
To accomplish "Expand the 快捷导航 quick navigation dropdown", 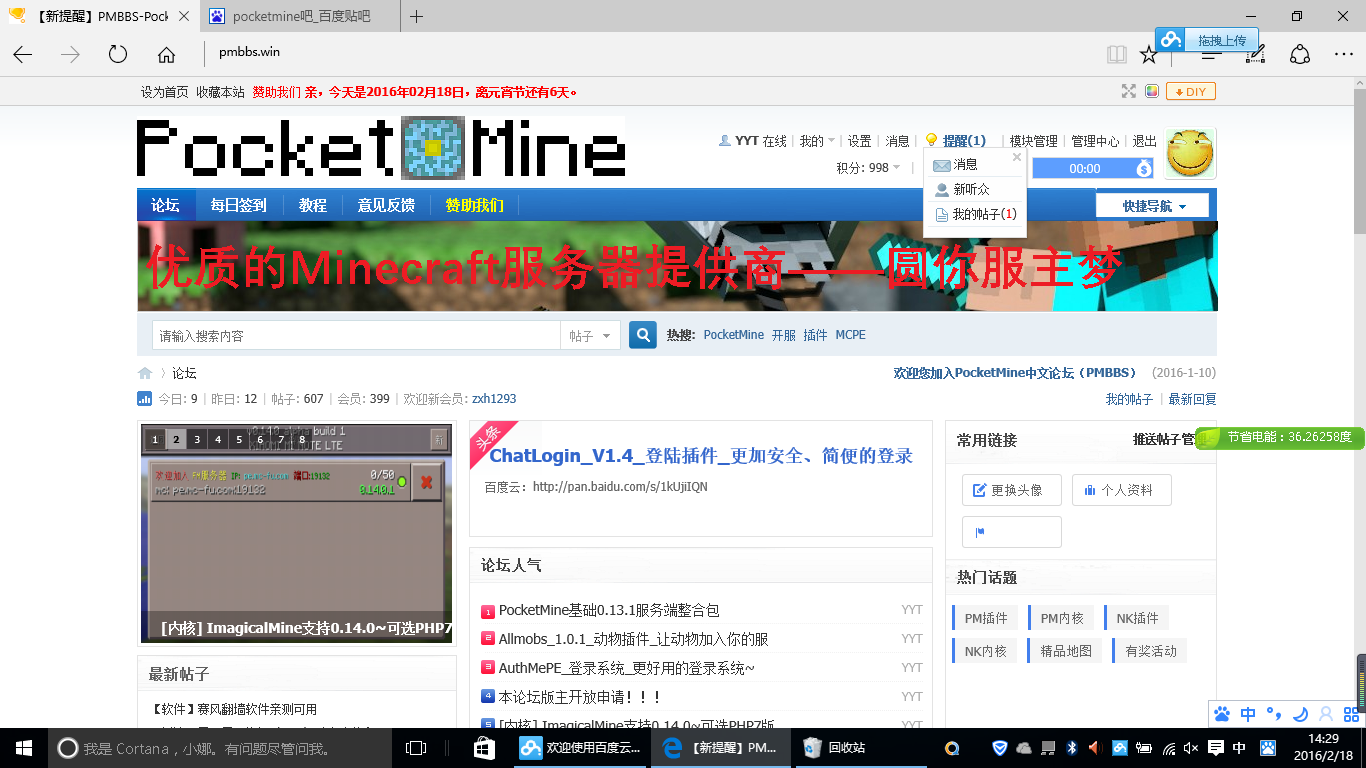I will pyautogui.click(x=1152, y=206).
